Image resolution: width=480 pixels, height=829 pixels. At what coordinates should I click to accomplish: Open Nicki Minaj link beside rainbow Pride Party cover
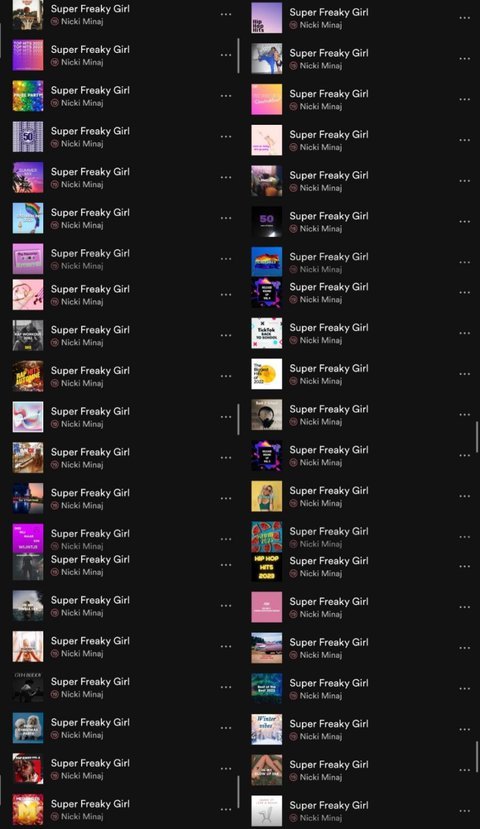(82, 103)
